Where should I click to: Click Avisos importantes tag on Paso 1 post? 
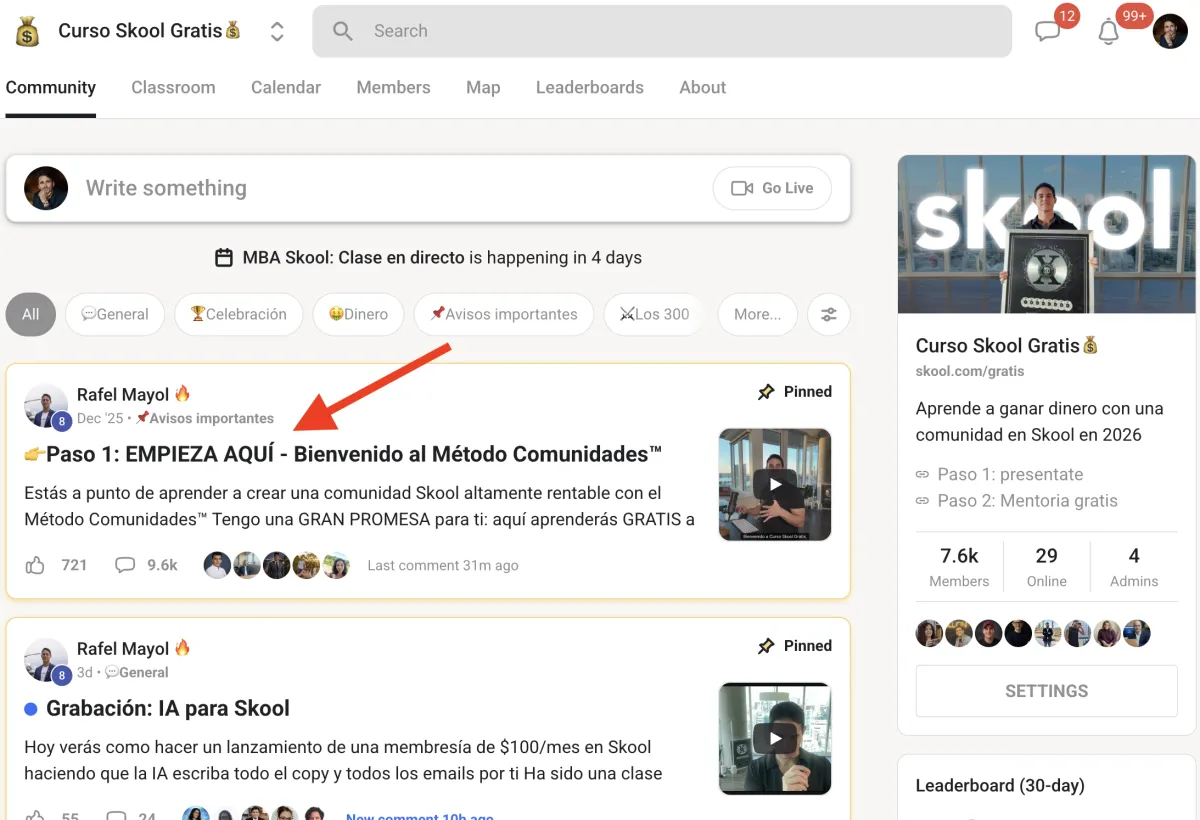point(205,418)
